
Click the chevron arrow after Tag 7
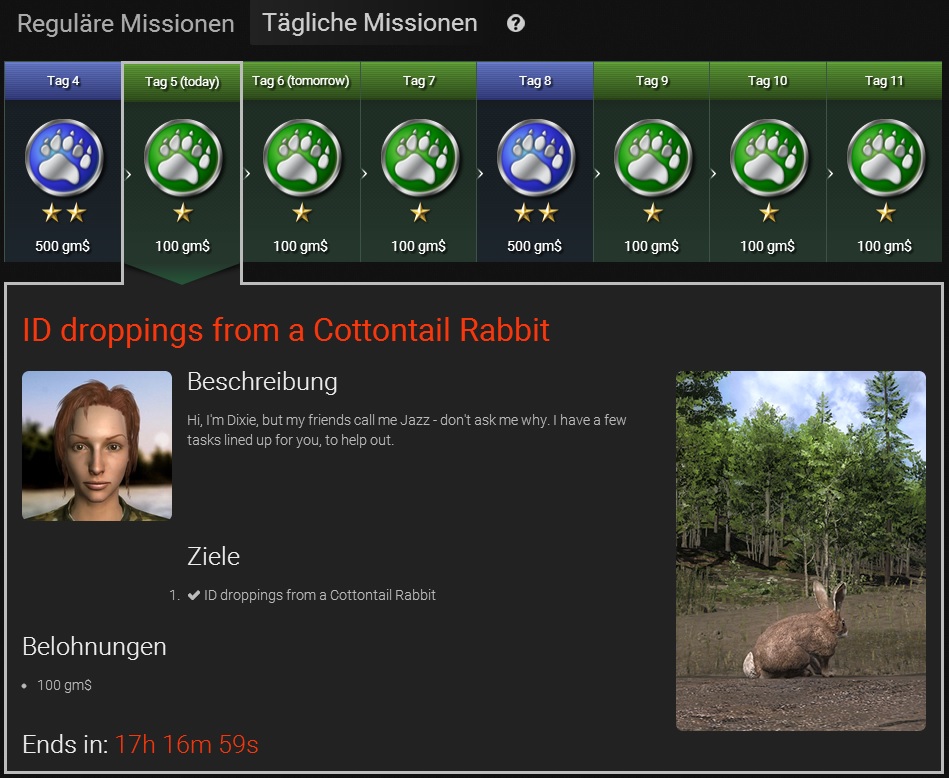(480, 174)
